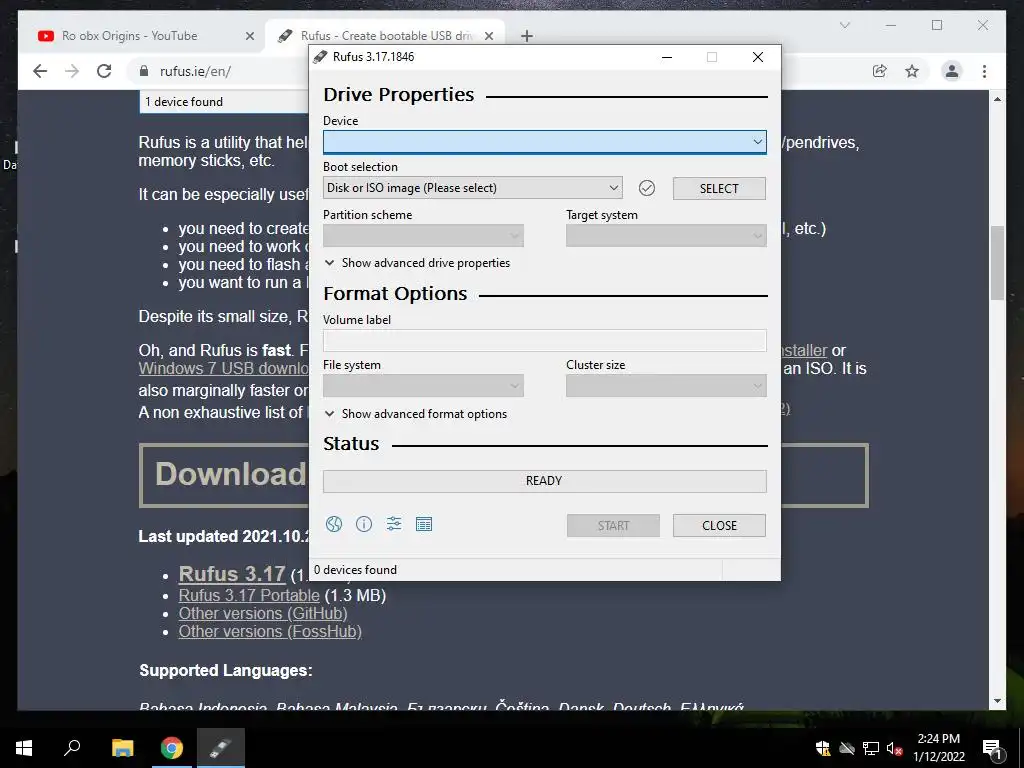Viewport: 1024px width, 768px height.
Task: Open the Rufus about info icon
Action: coord(364,524)
